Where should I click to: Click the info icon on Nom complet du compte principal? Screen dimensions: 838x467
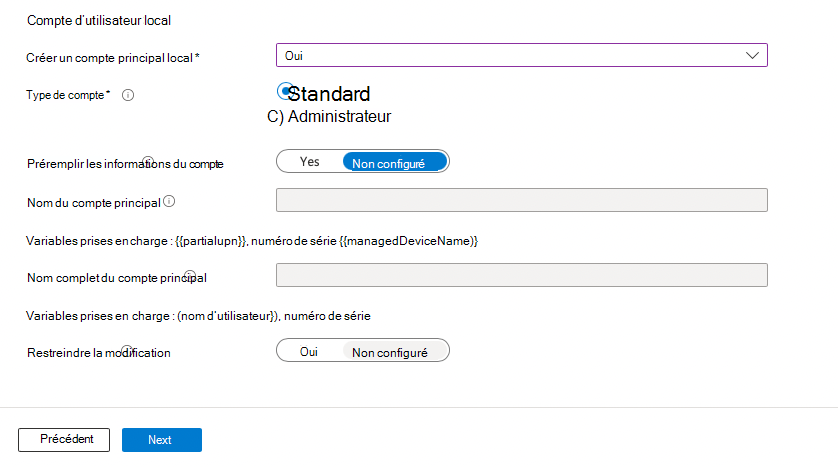(x=190, y=276)
